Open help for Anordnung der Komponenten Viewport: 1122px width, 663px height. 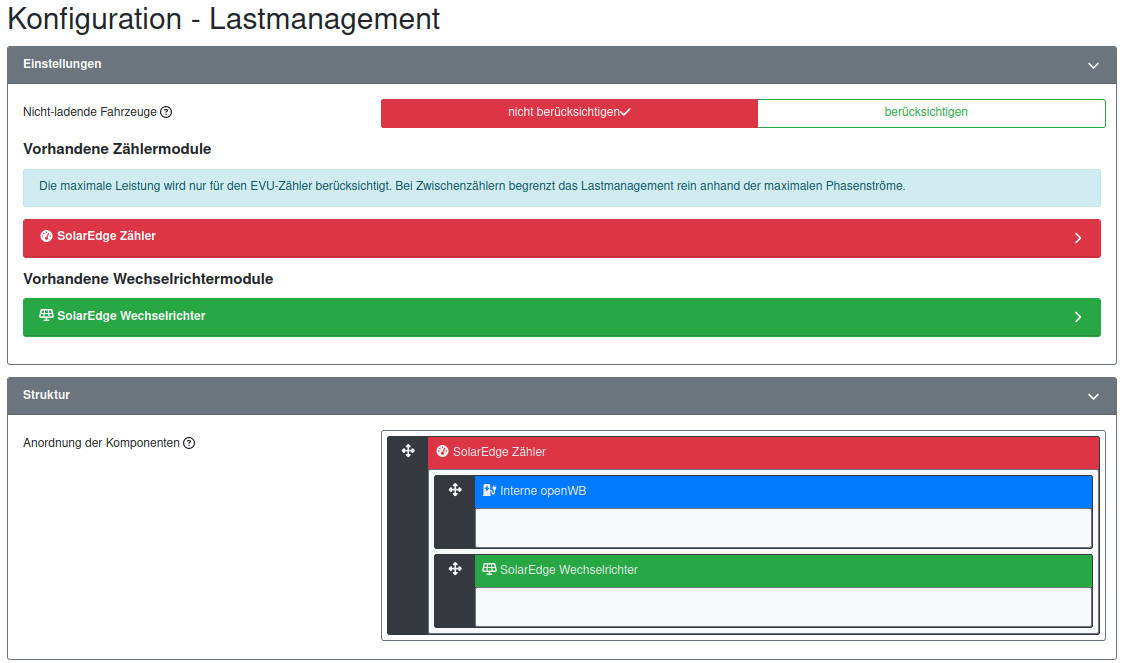click(x=189, y=443)
